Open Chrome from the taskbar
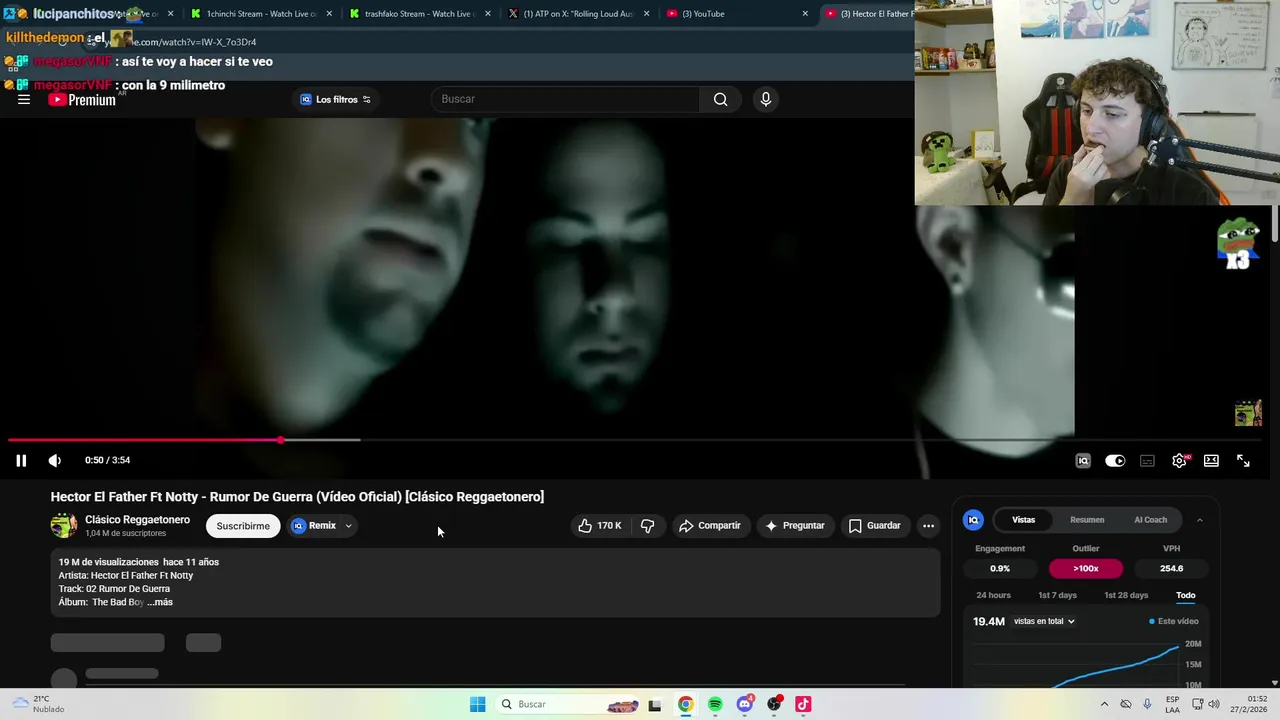Screen dimensions: 1280x720 click(685, 704)
